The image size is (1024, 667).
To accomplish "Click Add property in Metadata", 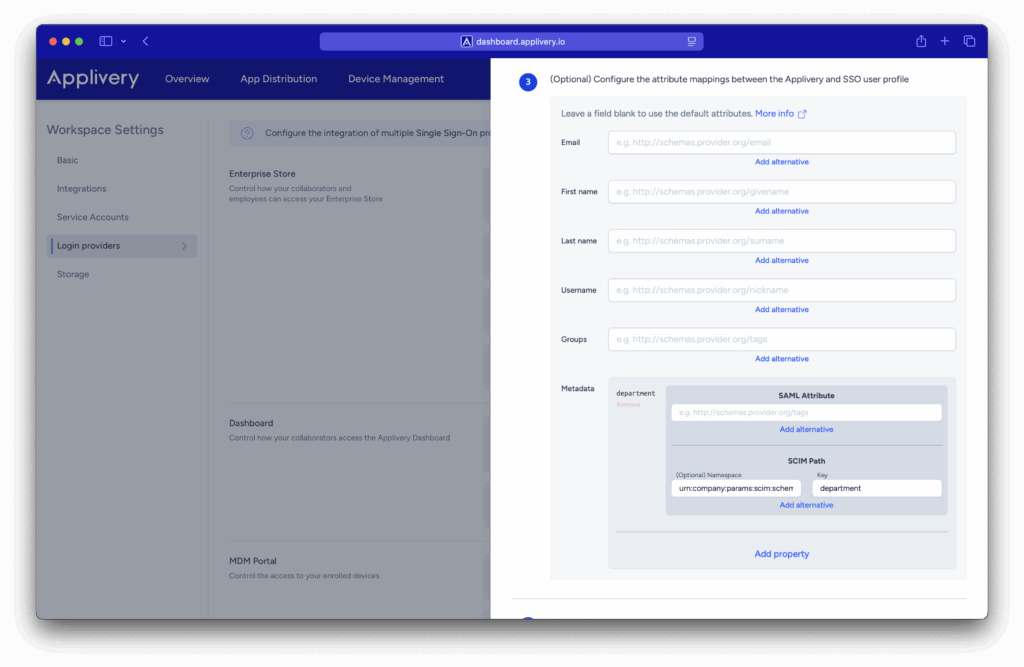I will click(x=781, y=554).
